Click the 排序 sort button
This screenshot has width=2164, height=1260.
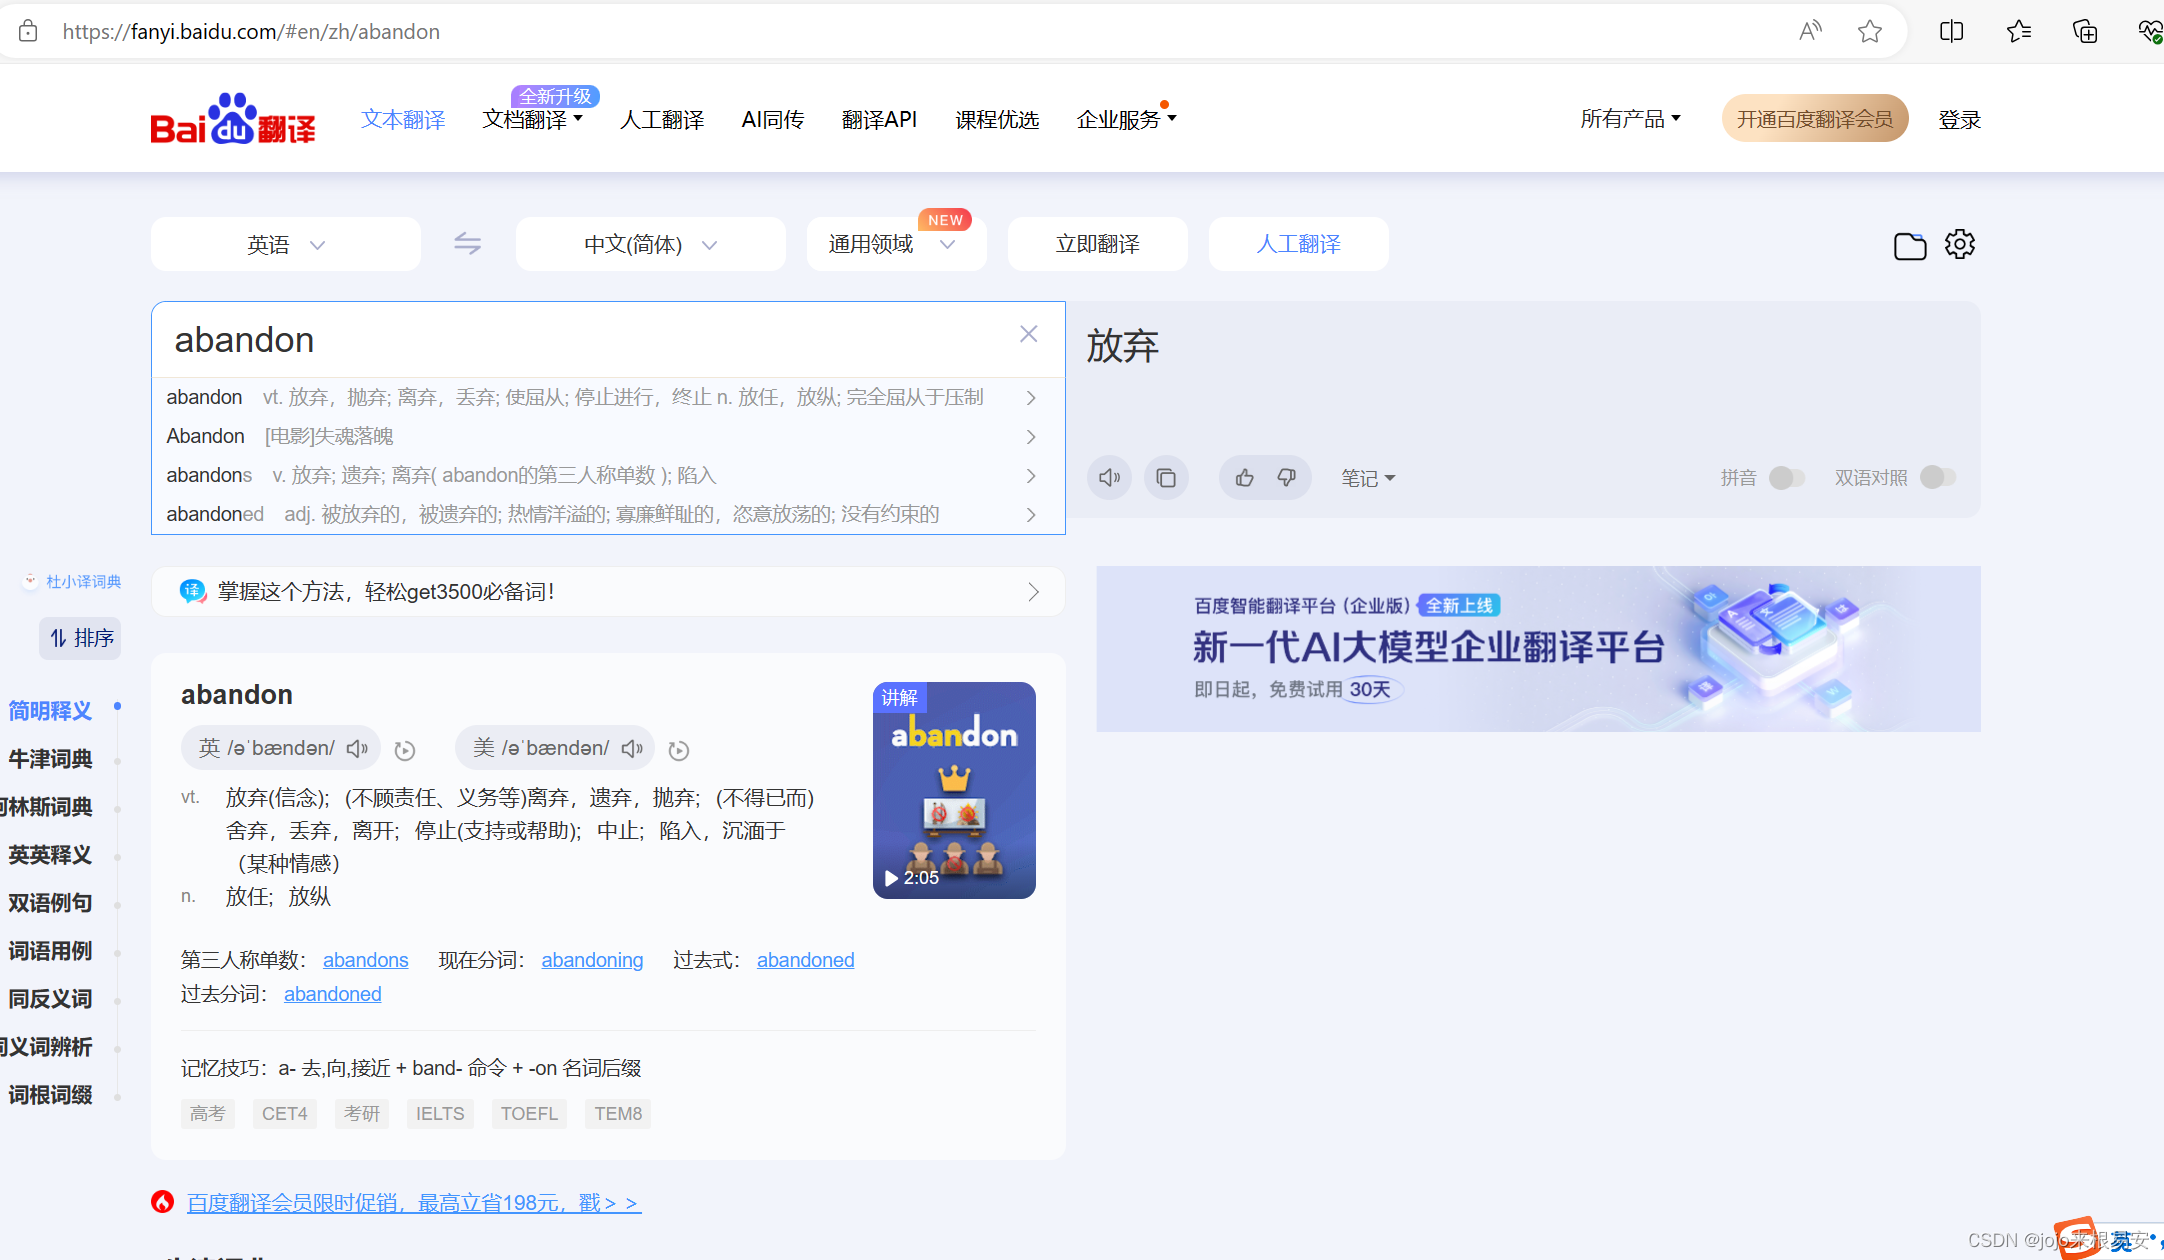[81, 638]
